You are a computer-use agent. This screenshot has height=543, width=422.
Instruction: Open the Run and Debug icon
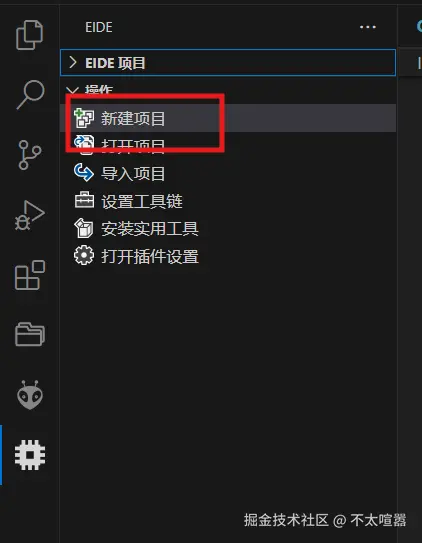(30, 215)
